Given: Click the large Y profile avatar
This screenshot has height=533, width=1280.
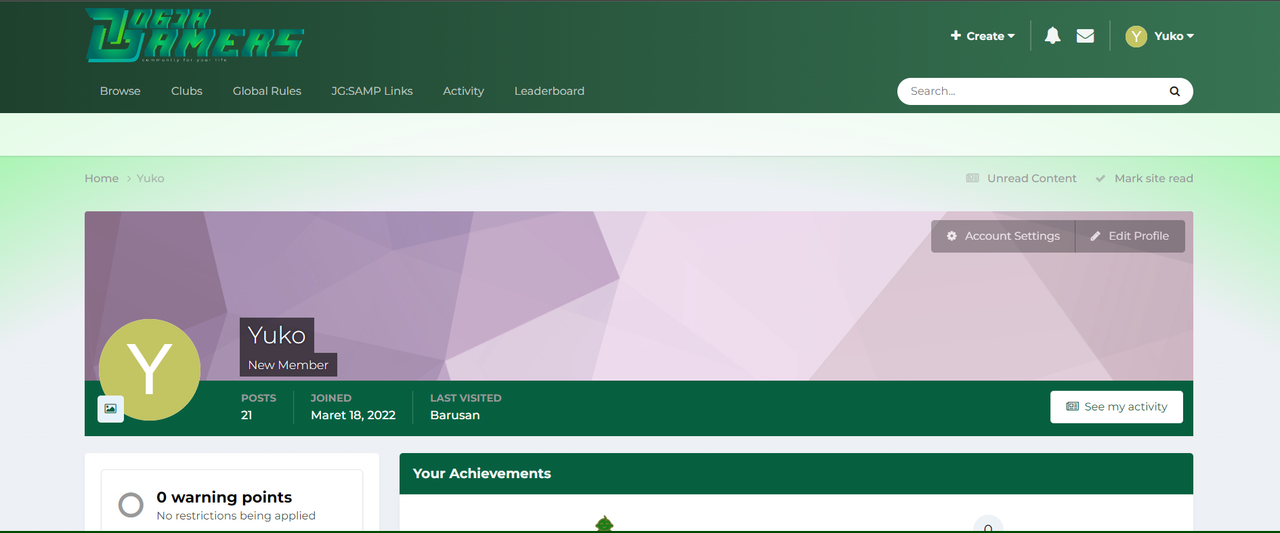Looking at the screenshot, I should [150, 369].
